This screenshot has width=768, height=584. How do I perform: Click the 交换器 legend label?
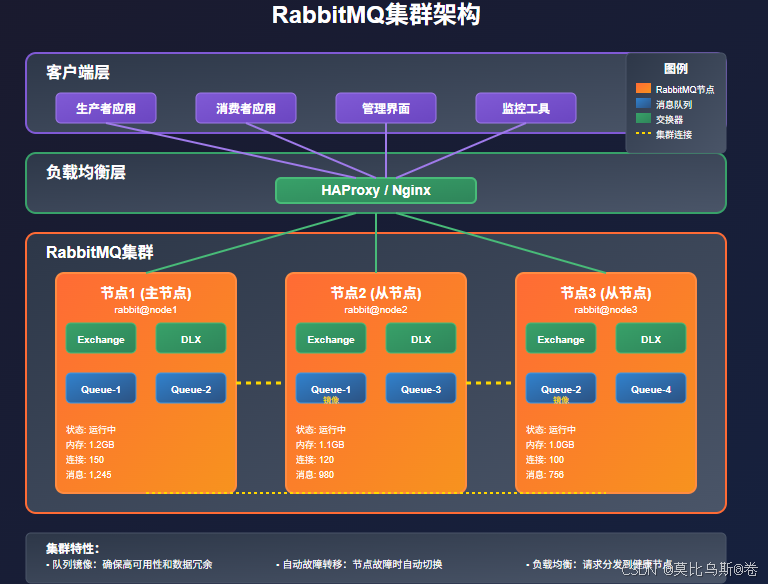(669, 120)
